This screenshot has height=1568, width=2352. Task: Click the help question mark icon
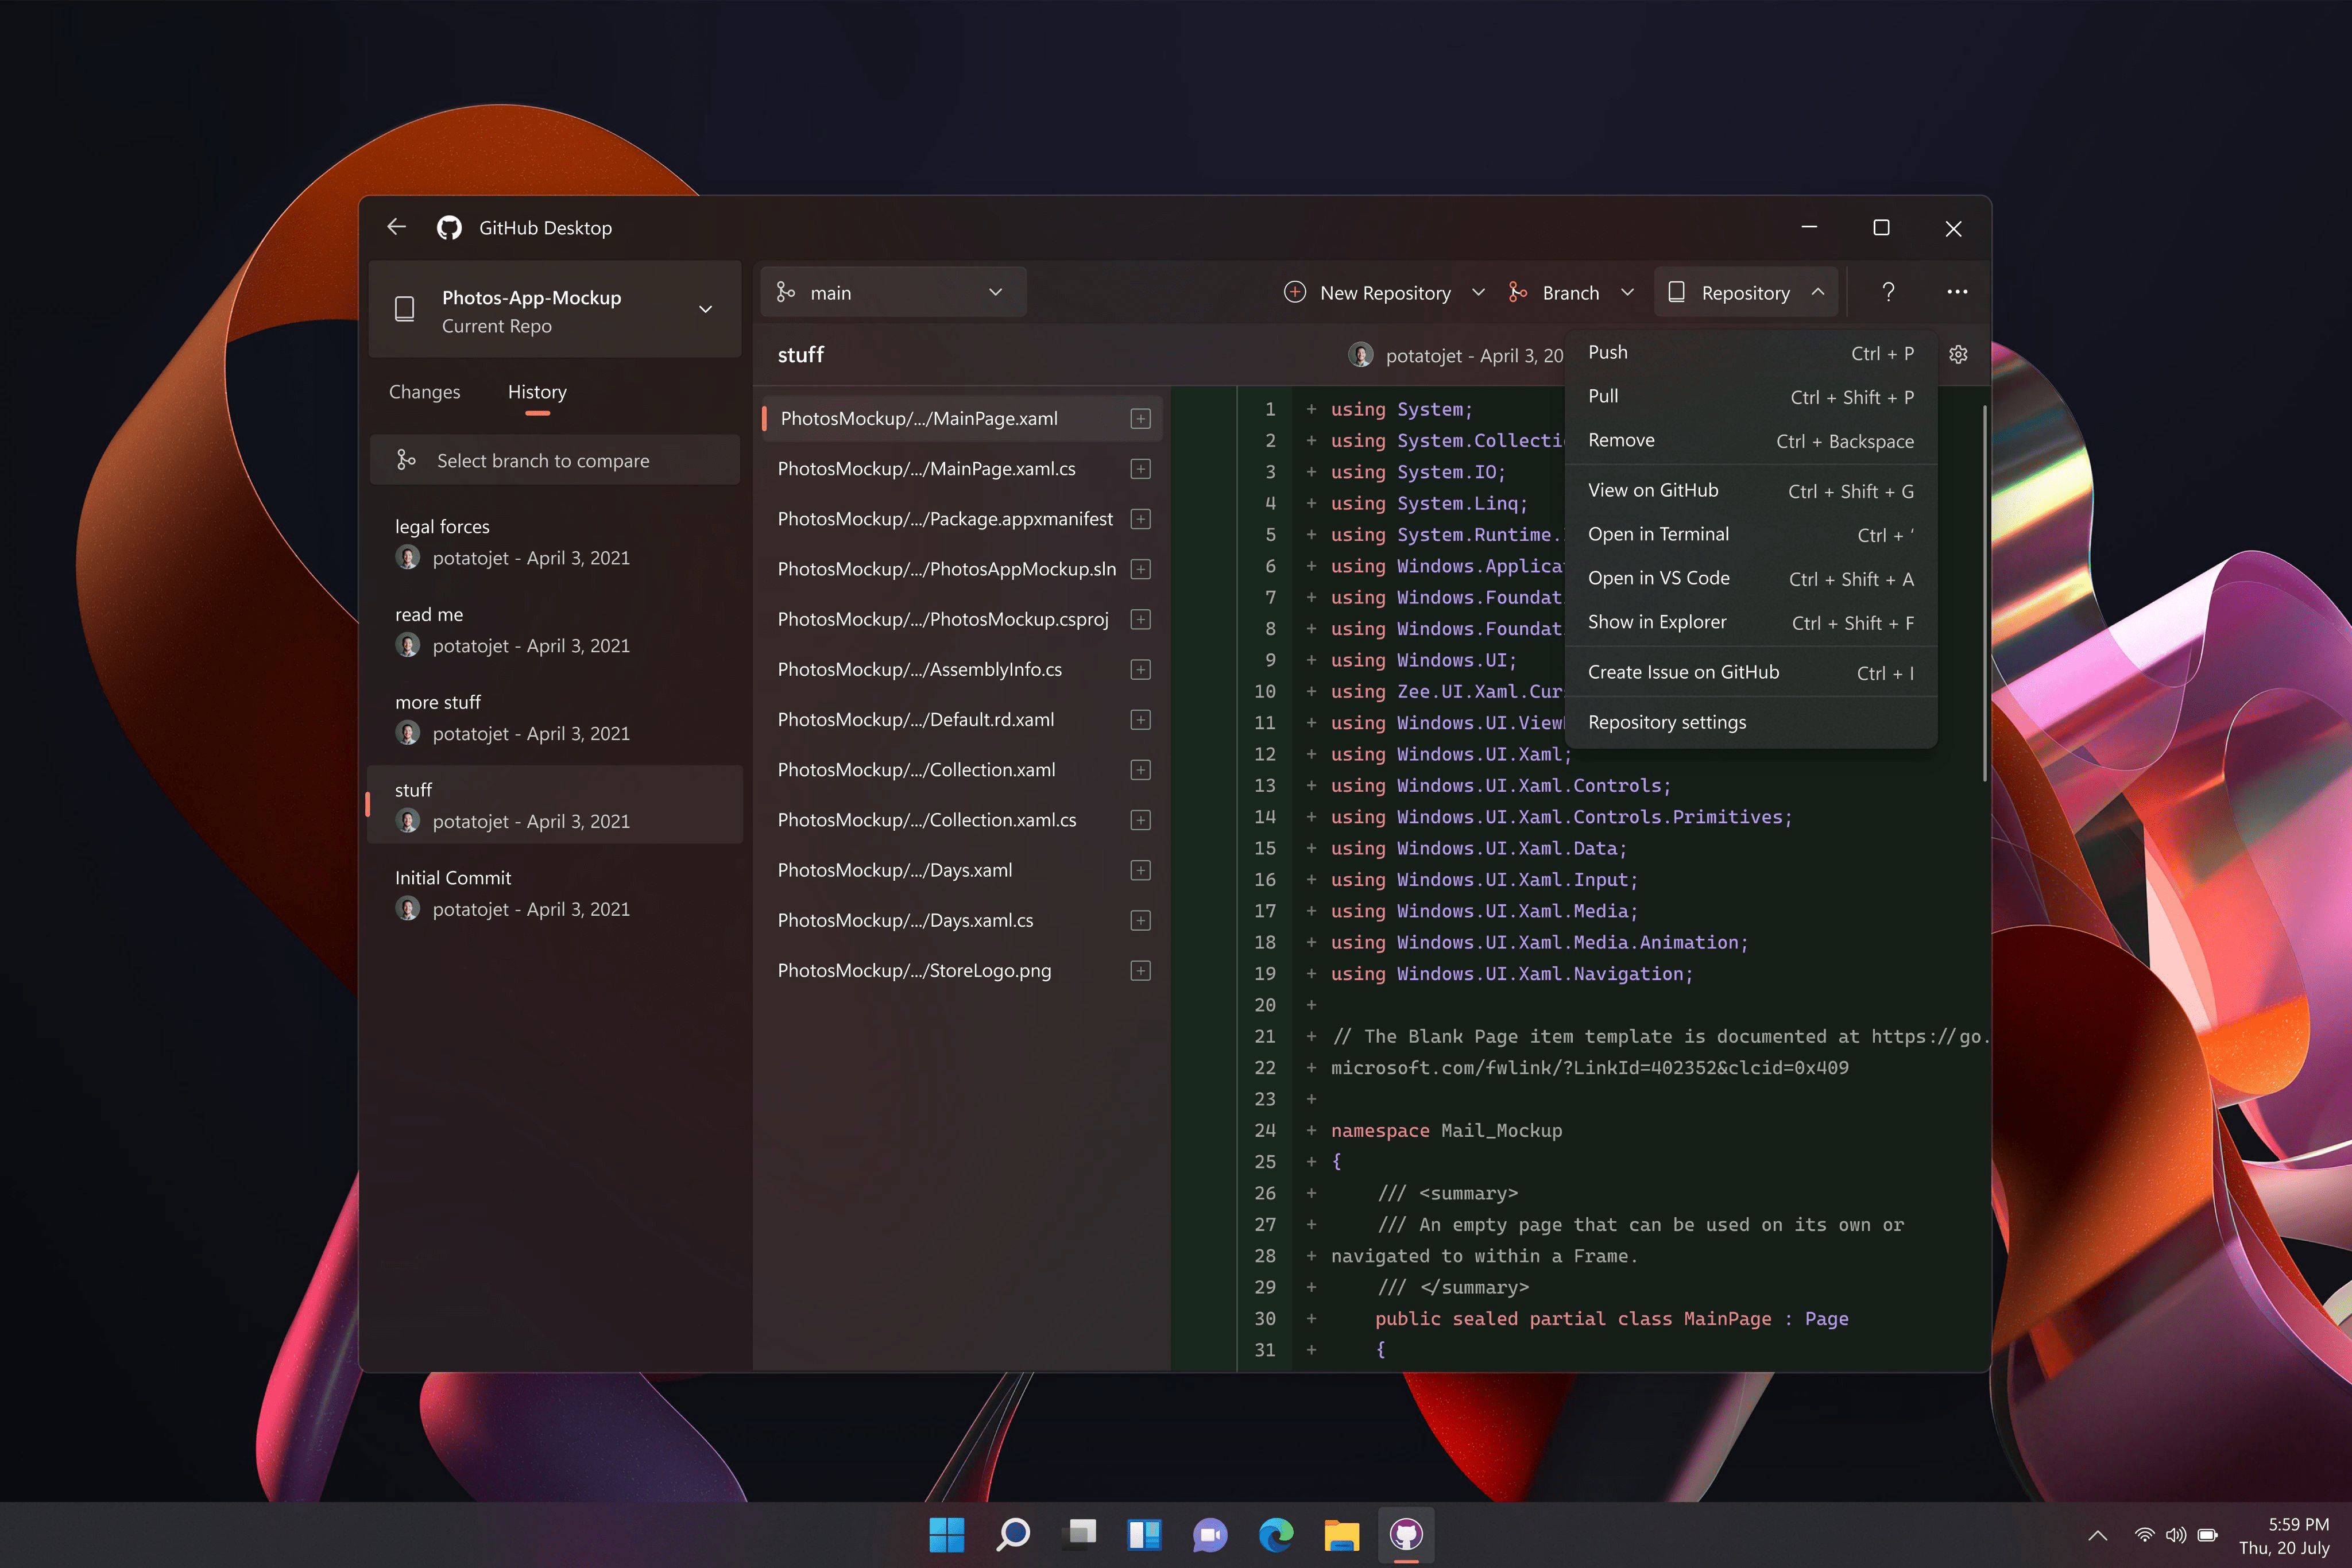tap(1888, 292)
